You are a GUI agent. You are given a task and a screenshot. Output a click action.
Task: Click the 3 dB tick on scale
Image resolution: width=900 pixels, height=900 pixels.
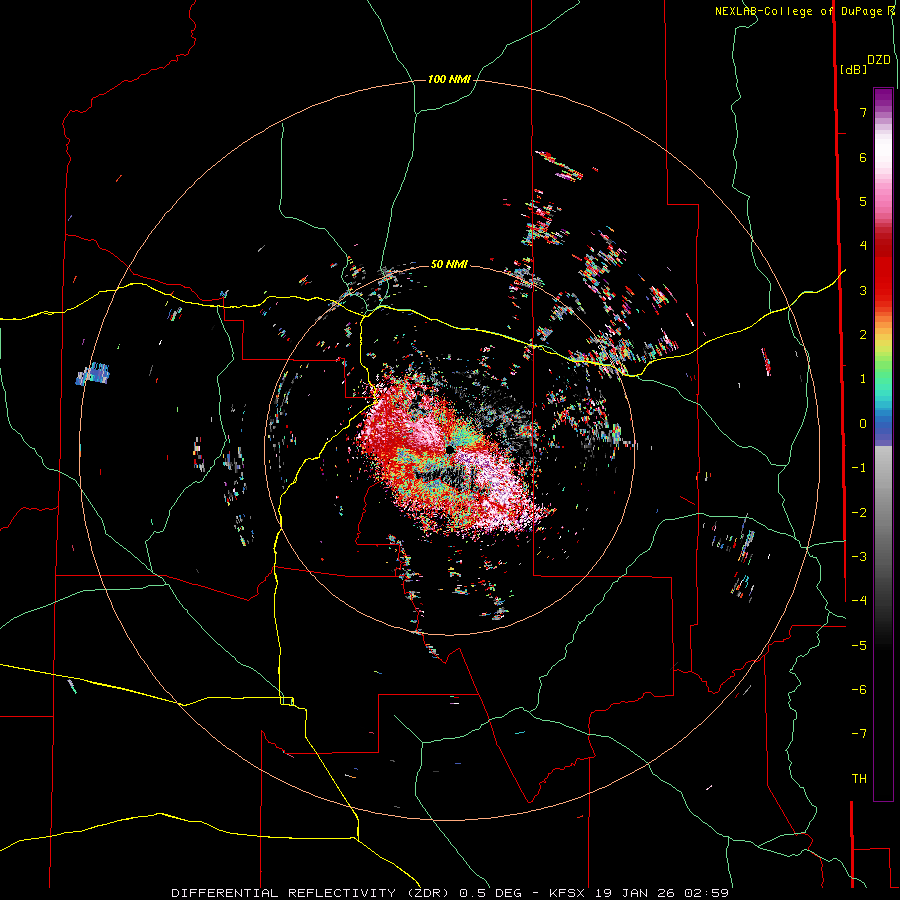[x=863, y=290]
